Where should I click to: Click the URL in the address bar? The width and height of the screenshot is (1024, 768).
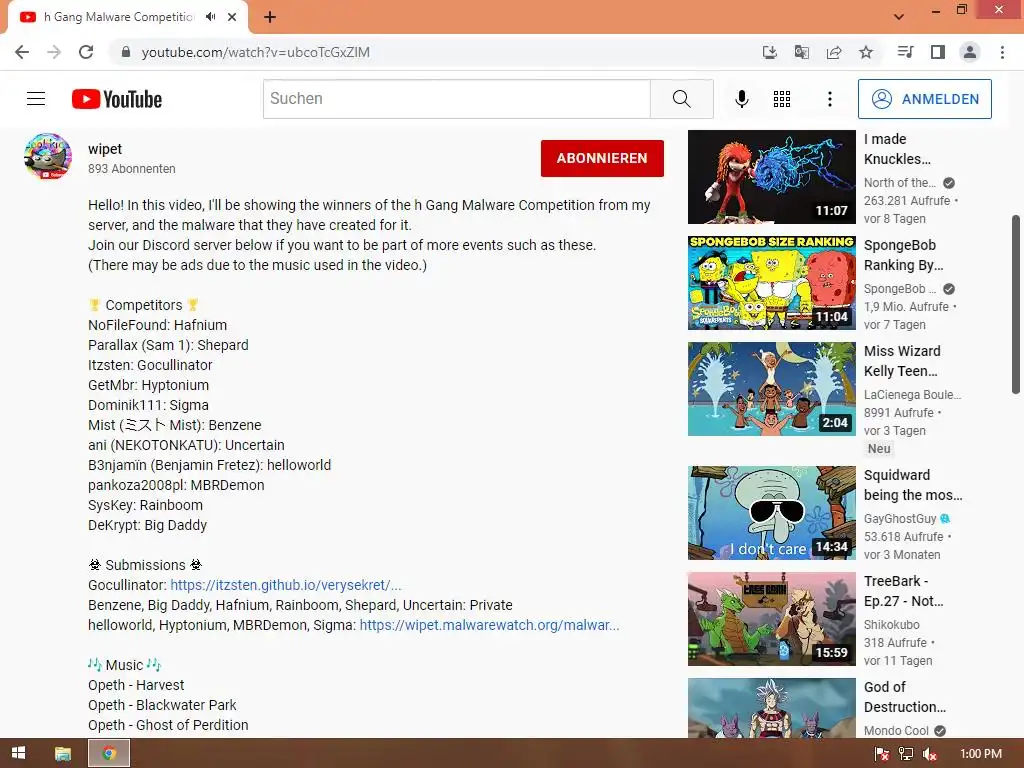point(255,52)
